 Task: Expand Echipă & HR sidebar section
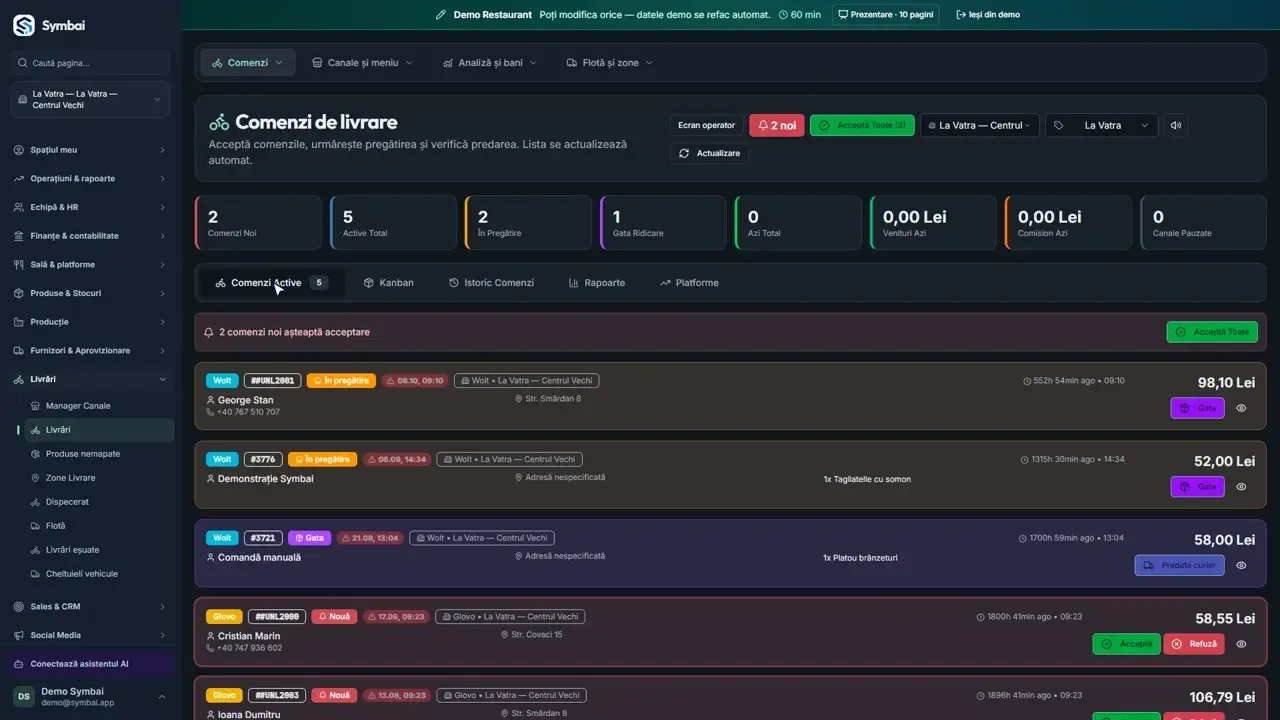(x=91, y=207)
